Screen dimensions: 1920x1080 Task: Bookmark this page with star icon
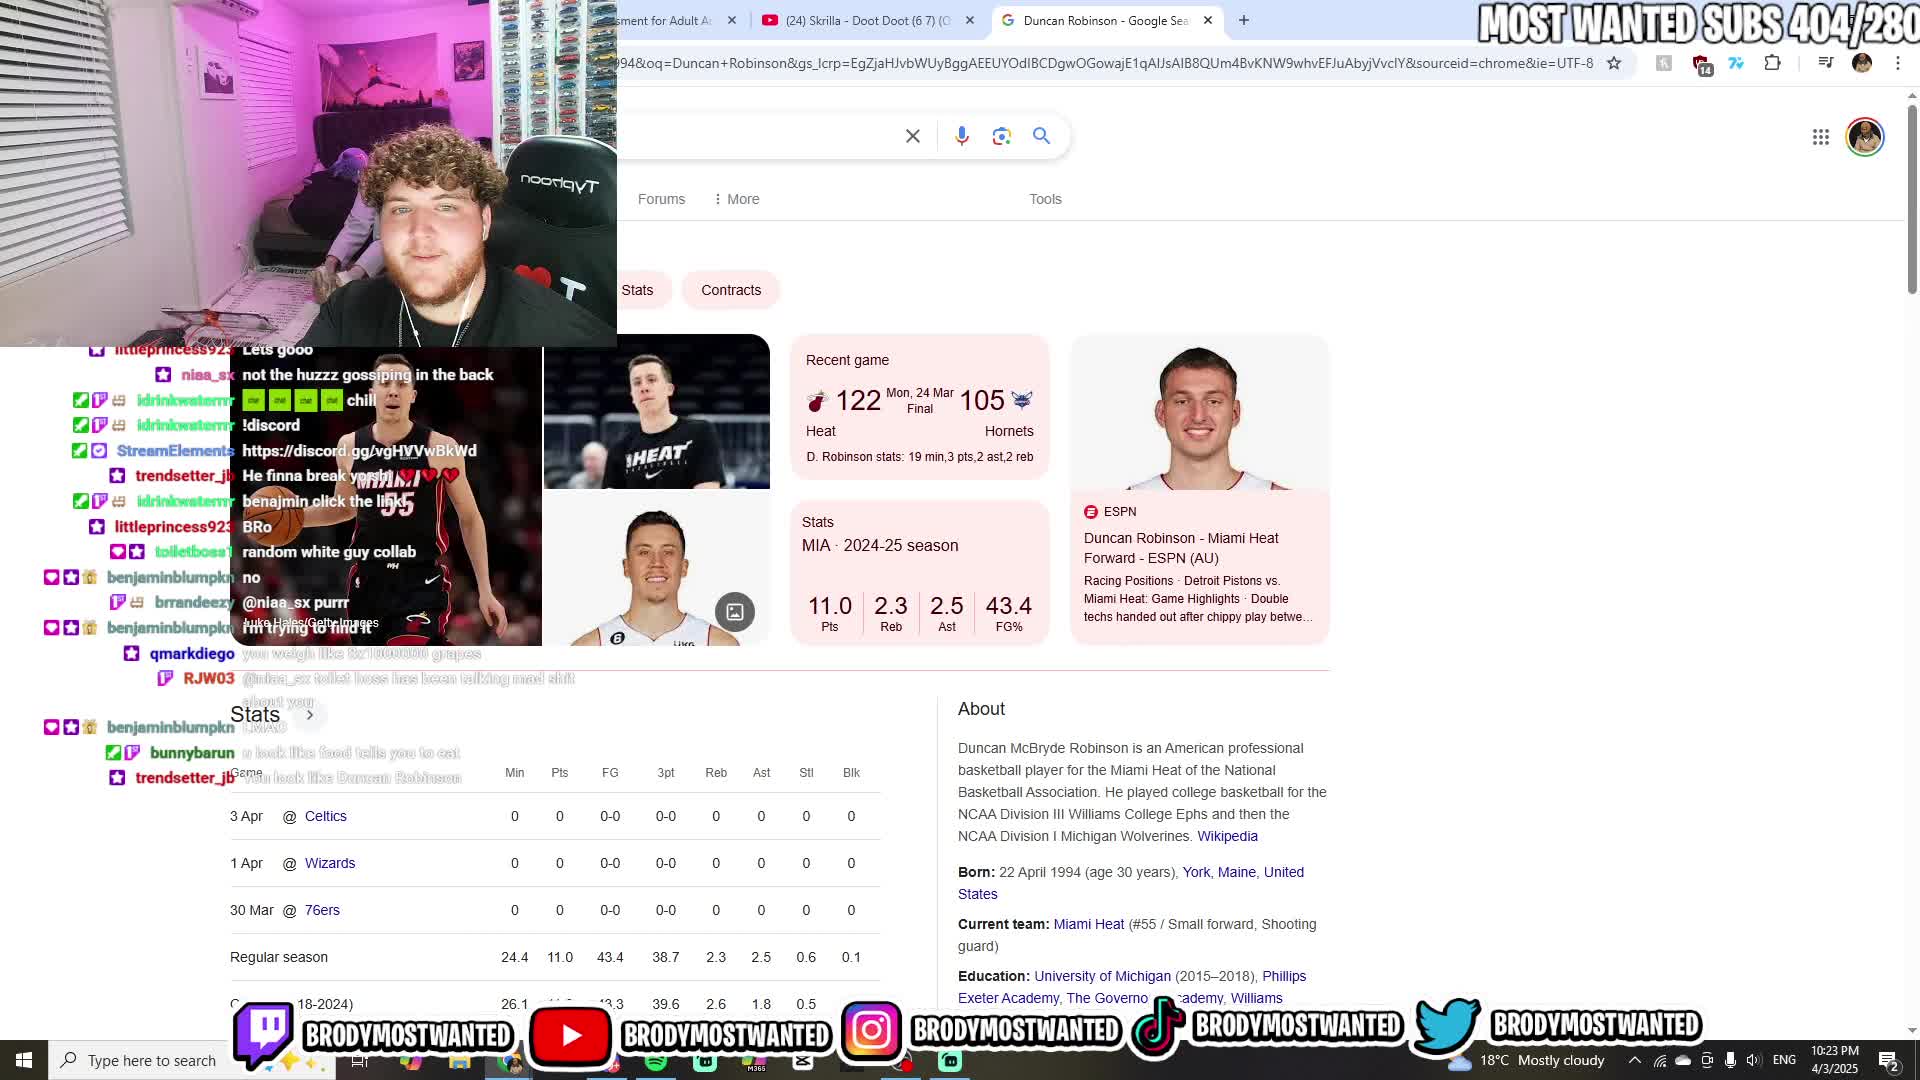1613,63
